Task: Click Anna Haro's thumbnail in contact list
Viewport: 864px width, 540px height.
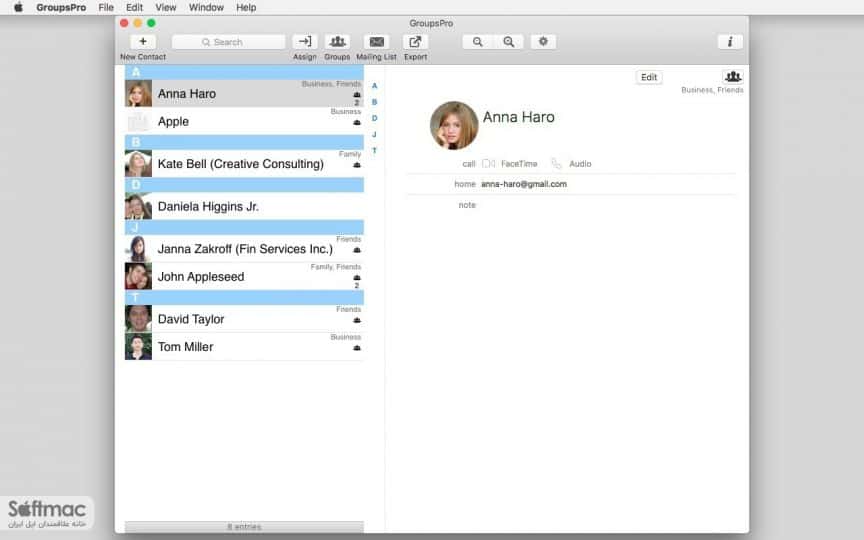Action: 138,94
